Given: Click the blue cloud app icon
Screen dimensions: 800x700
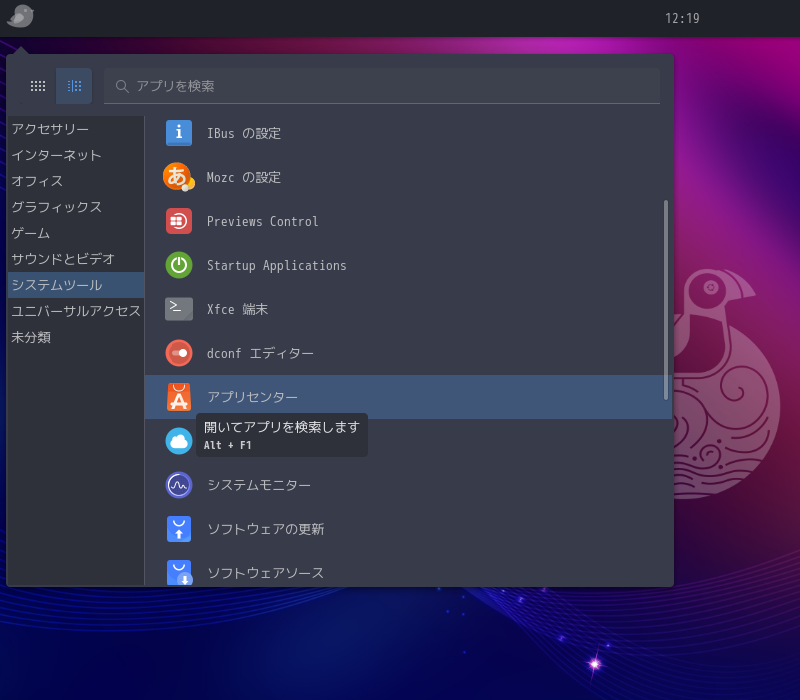Looking at the screenshot, I should [179, 441].
